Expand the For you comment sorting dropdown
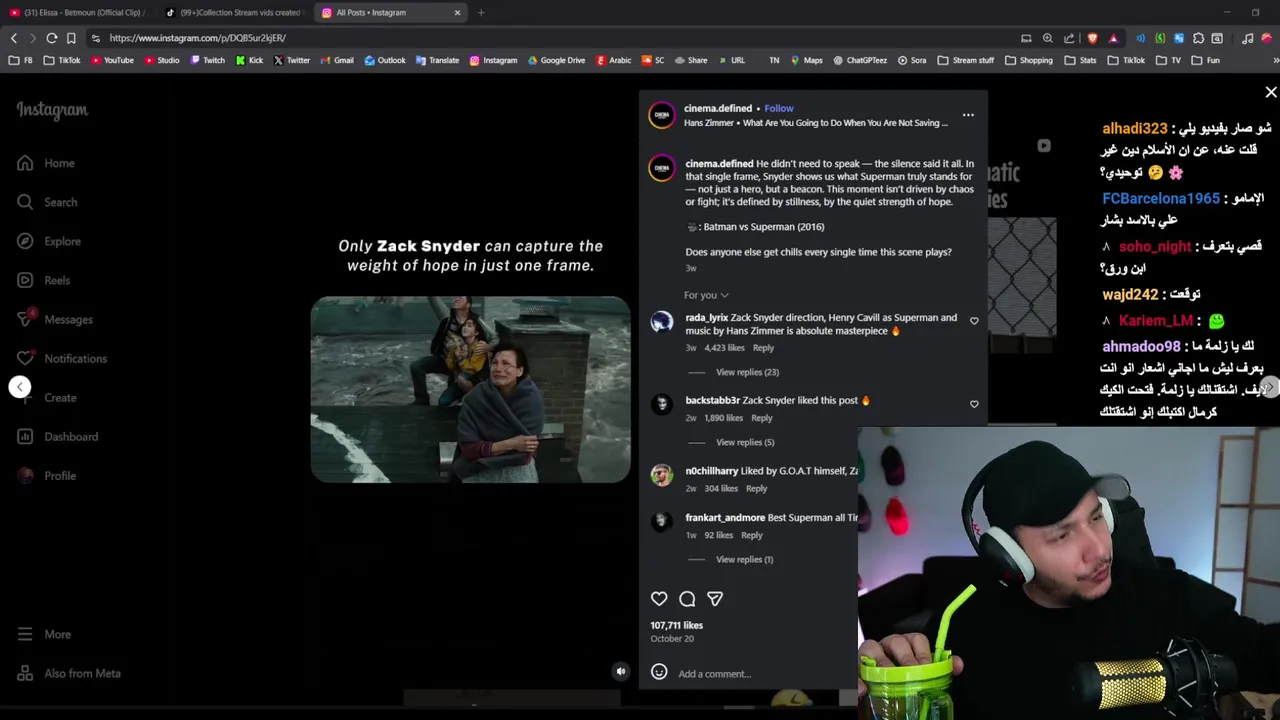The image size is (1280, 720). coord(706,295)
